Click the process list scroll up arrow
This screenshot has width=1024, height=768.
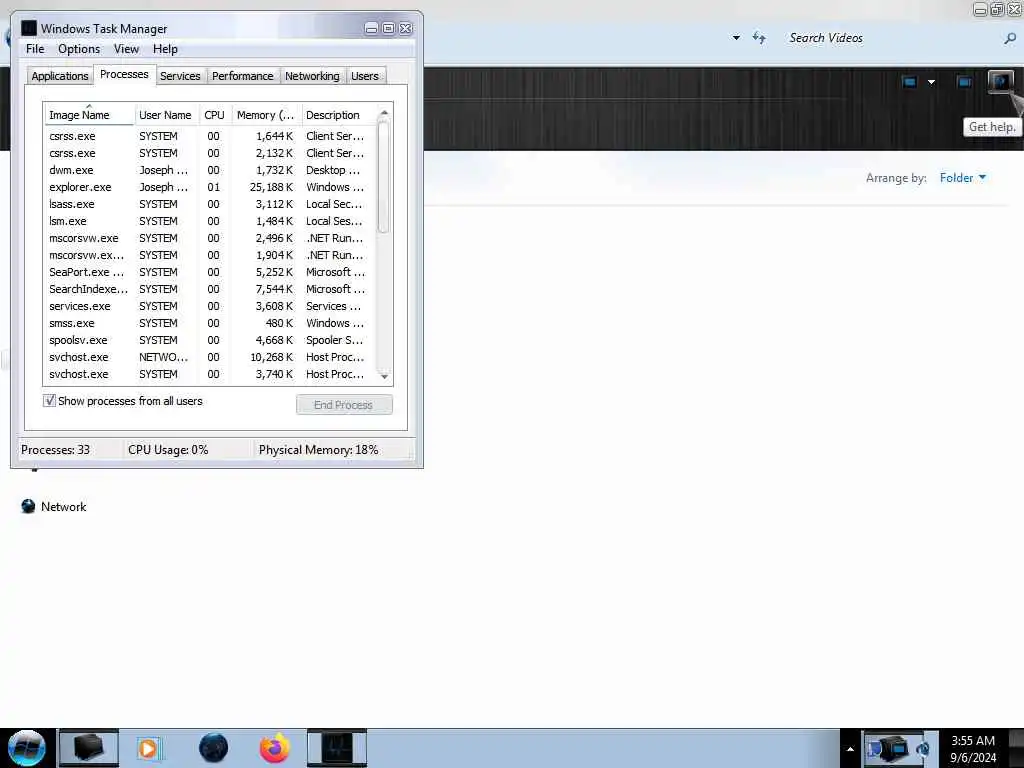tap(384, 113)
